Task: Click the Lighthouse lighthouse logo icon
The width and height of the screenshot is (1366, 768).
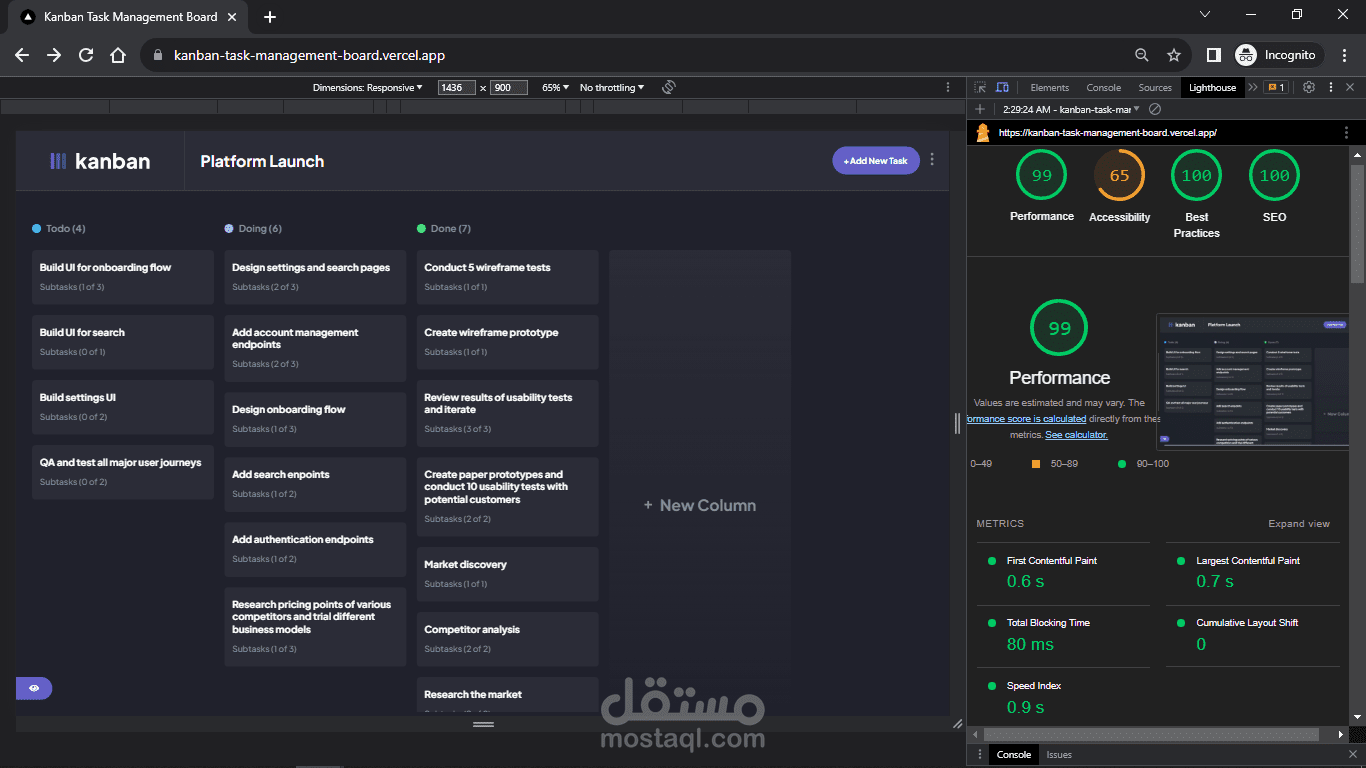Action: (x=983, y=132)
